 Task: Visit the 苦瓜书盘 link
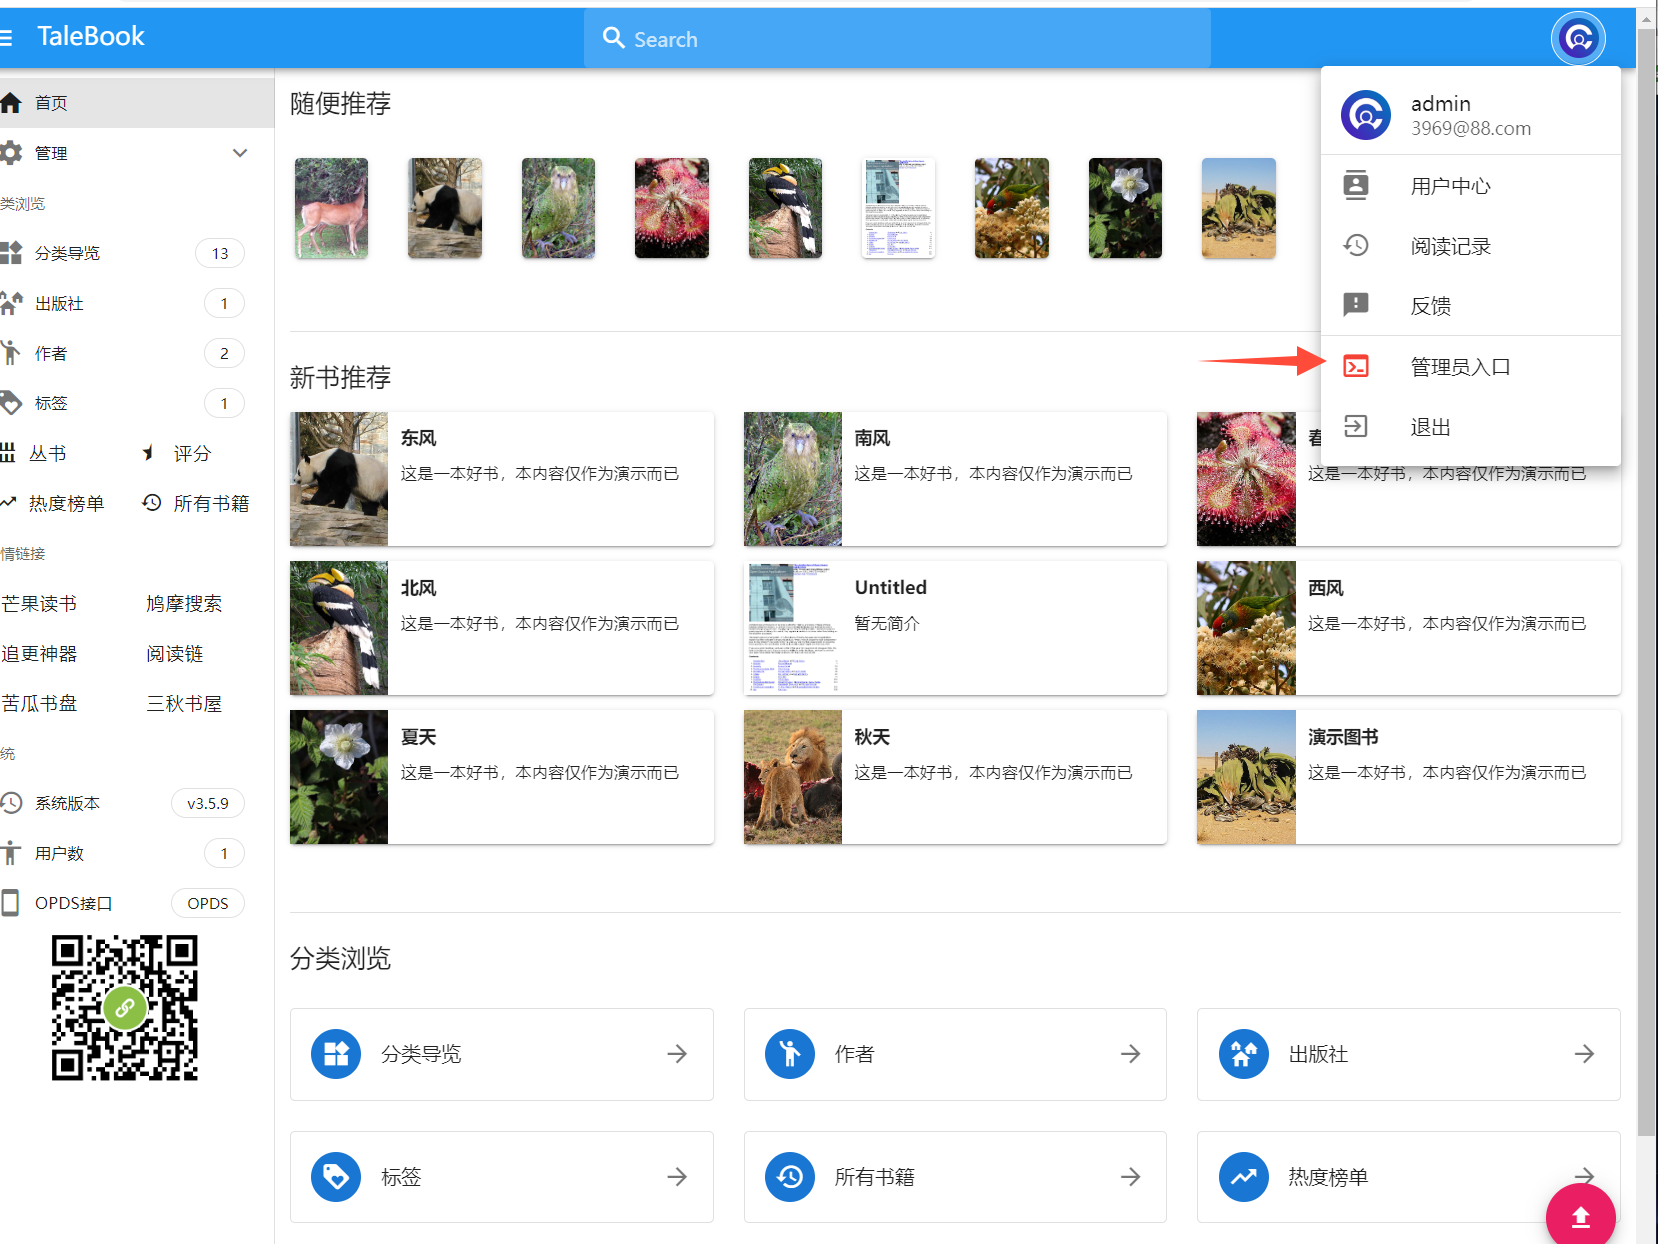point(40,703)
